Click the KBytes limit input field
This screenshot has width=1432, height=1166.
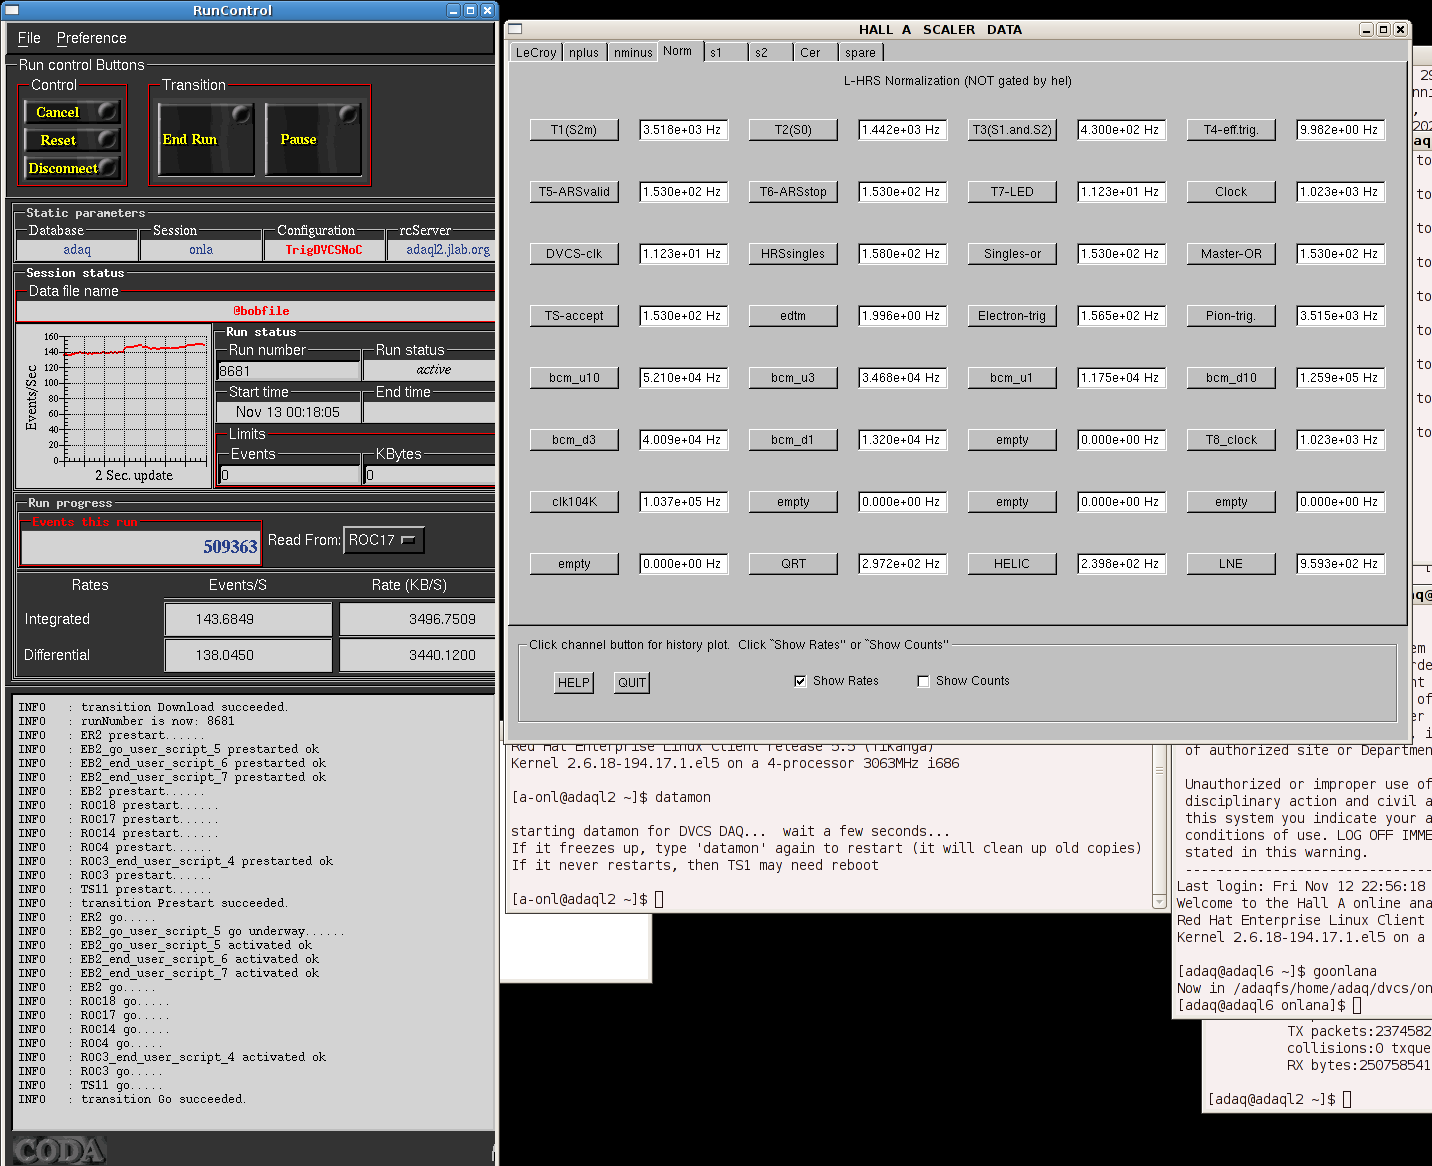tap(430, 475)
